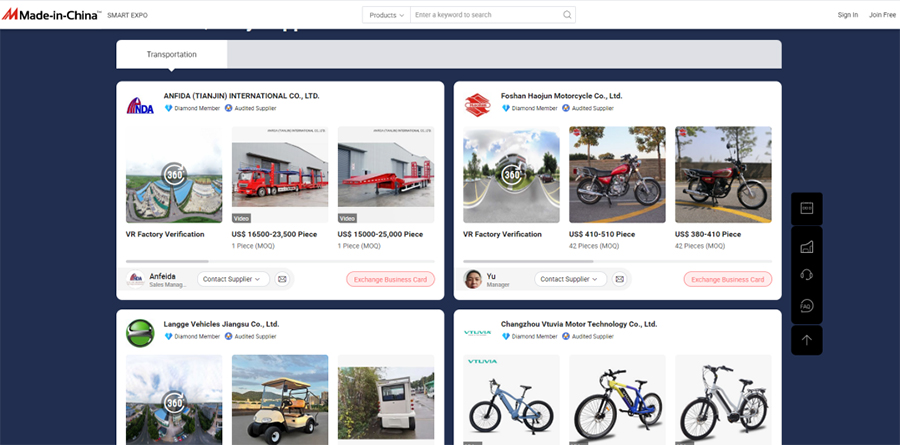Click the headset customer service icon
Image resolution: width=900 pixels, height=445 pixels.
coord(806,275)
